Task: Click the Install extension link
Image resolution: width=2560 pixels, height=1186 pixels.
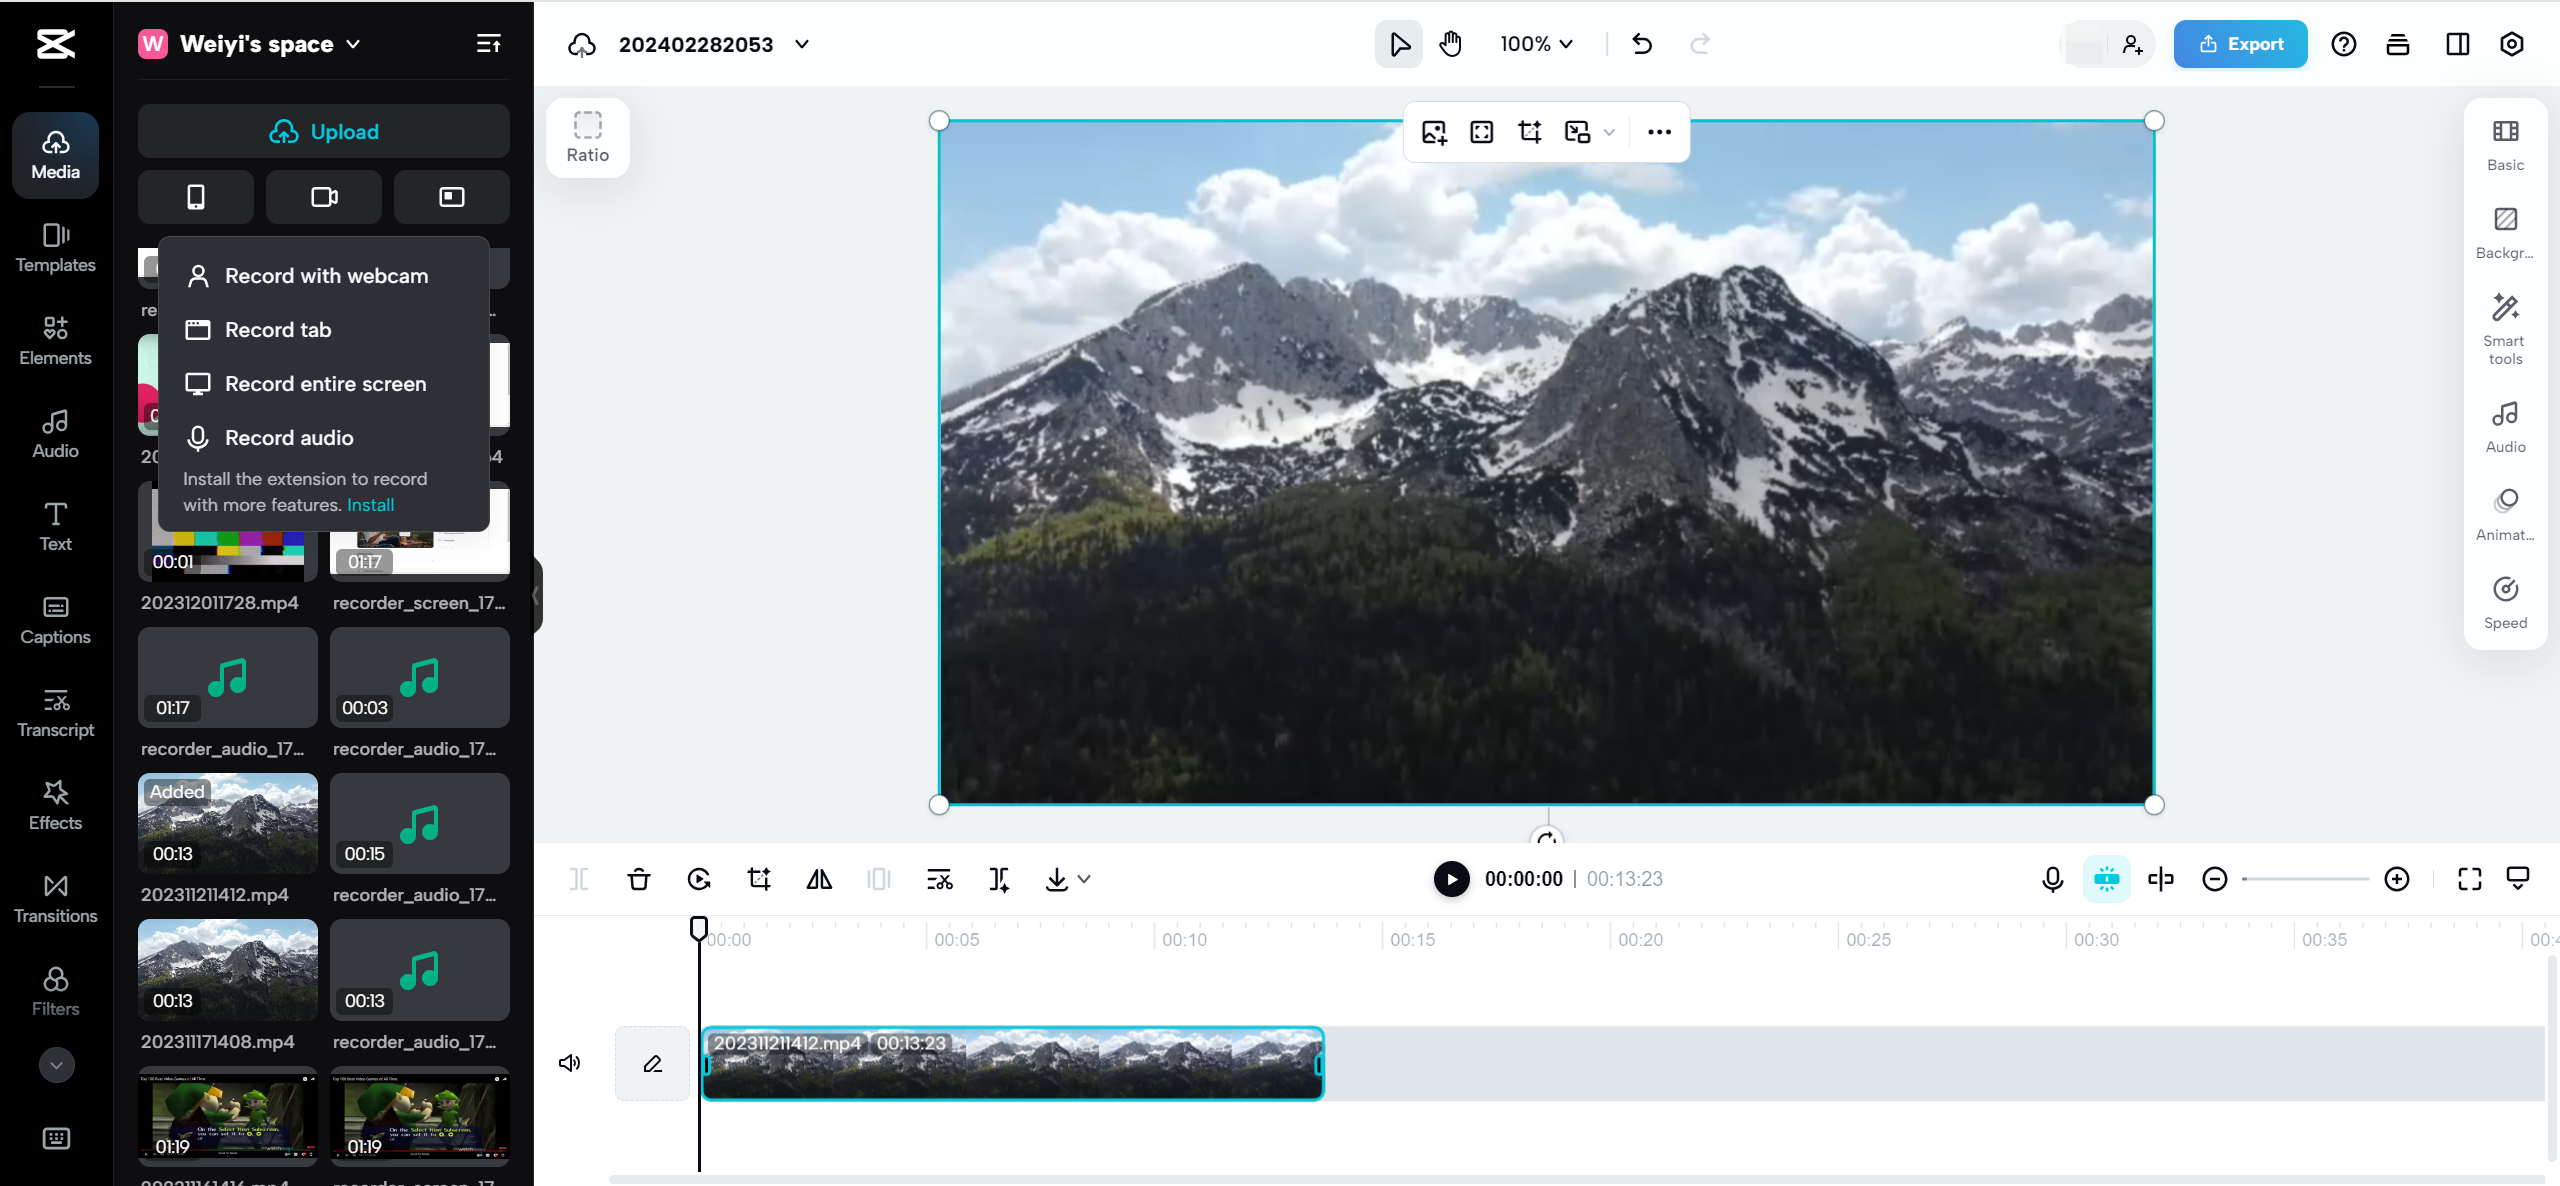Action: [370, 505]
